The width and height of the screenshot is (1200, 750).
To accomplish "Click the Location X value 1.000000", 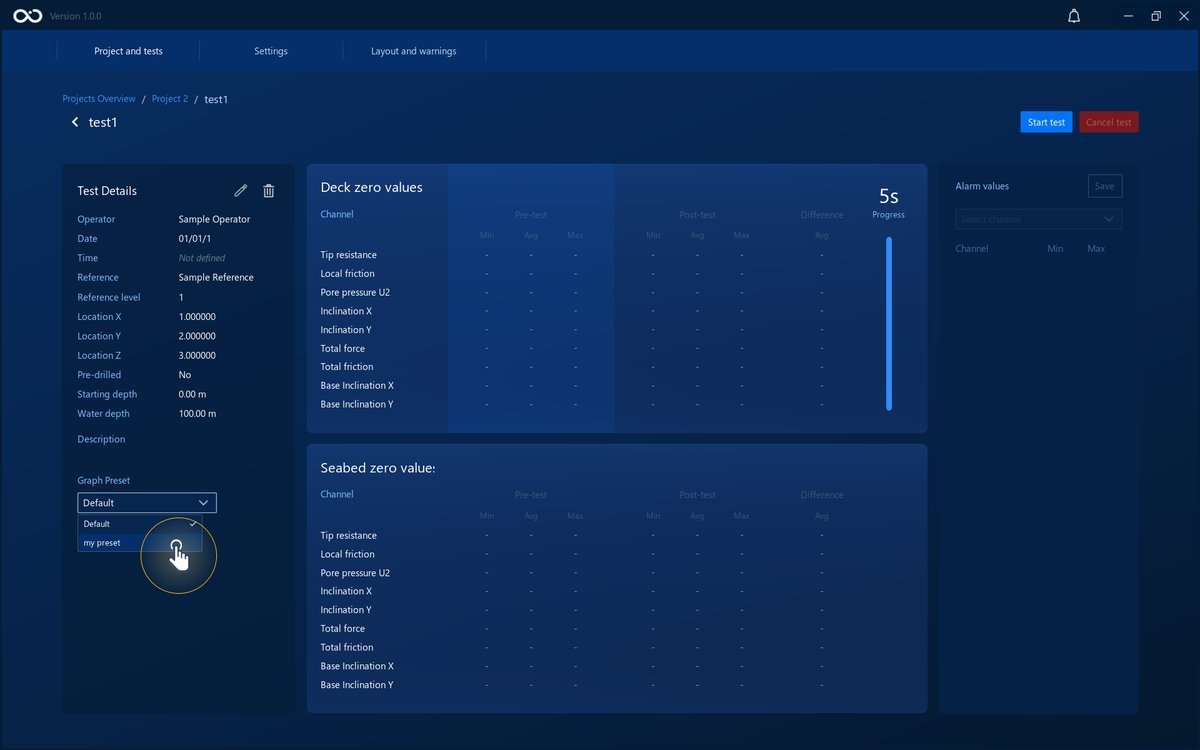I will tap(197, 317).
